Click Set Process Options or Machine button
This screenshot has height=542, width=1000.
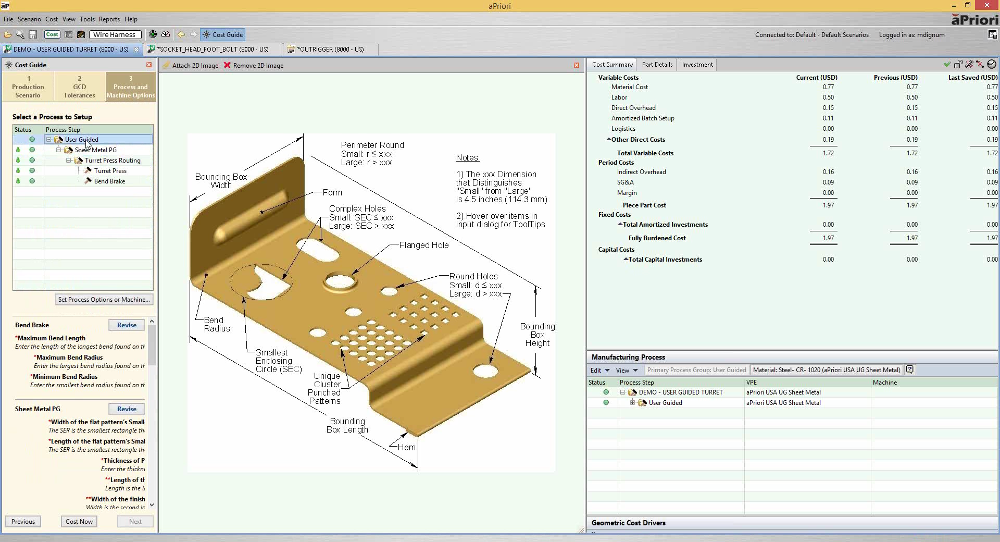(105, 299)
